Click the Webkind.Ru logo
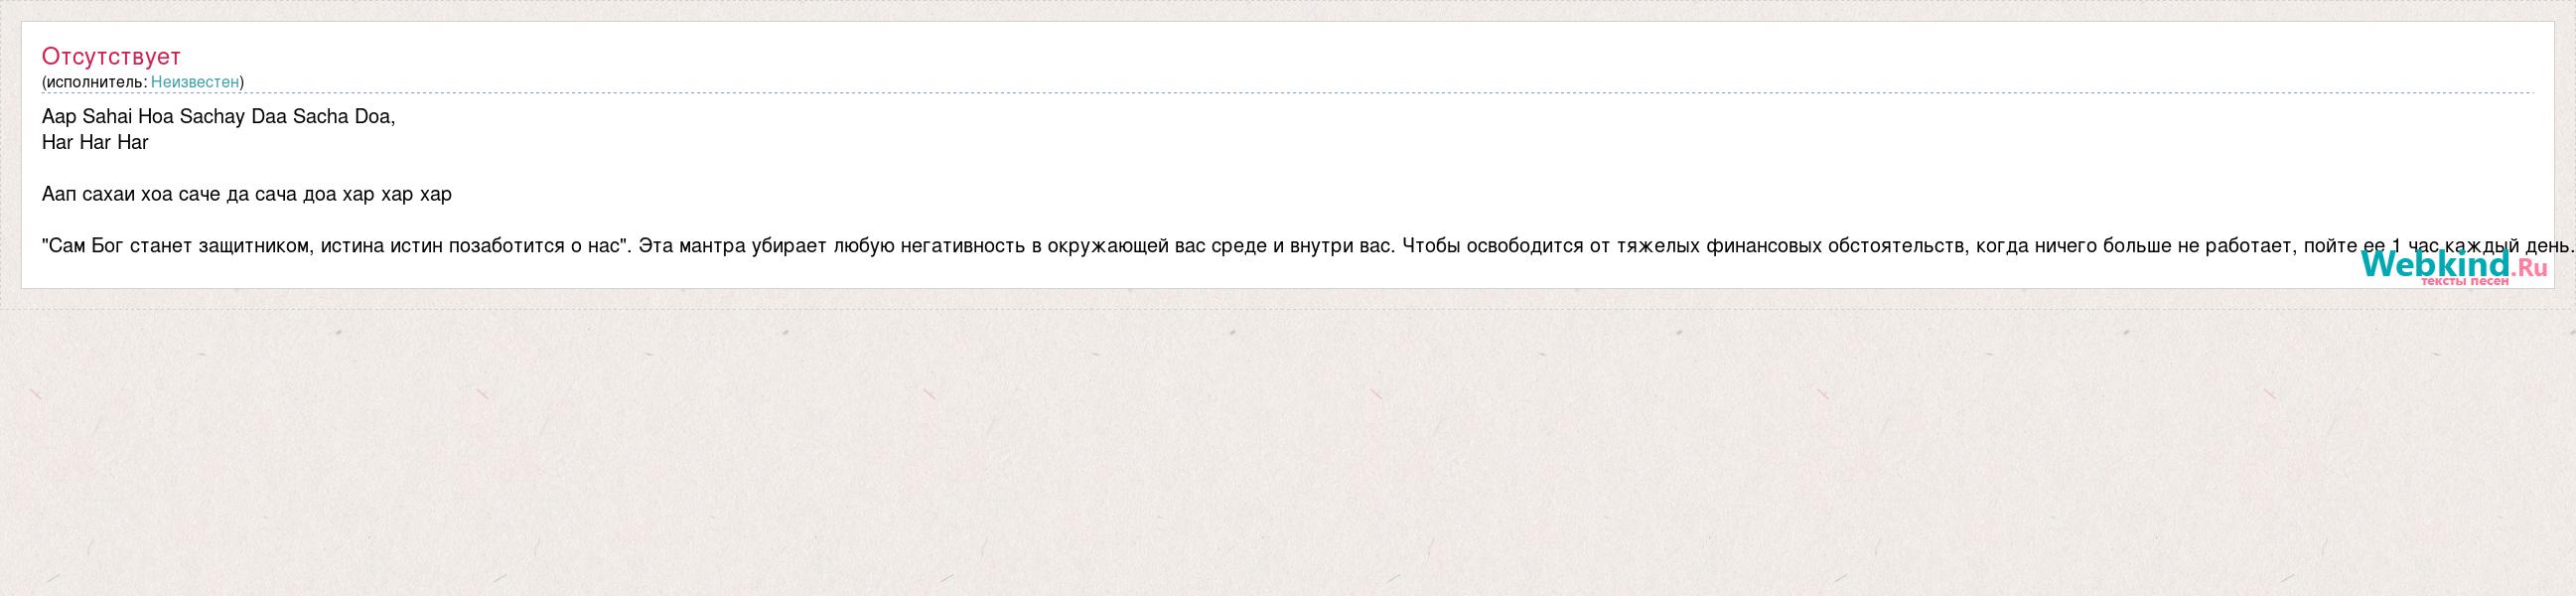The image size is (2576, 596). (x=2454, y=266)
